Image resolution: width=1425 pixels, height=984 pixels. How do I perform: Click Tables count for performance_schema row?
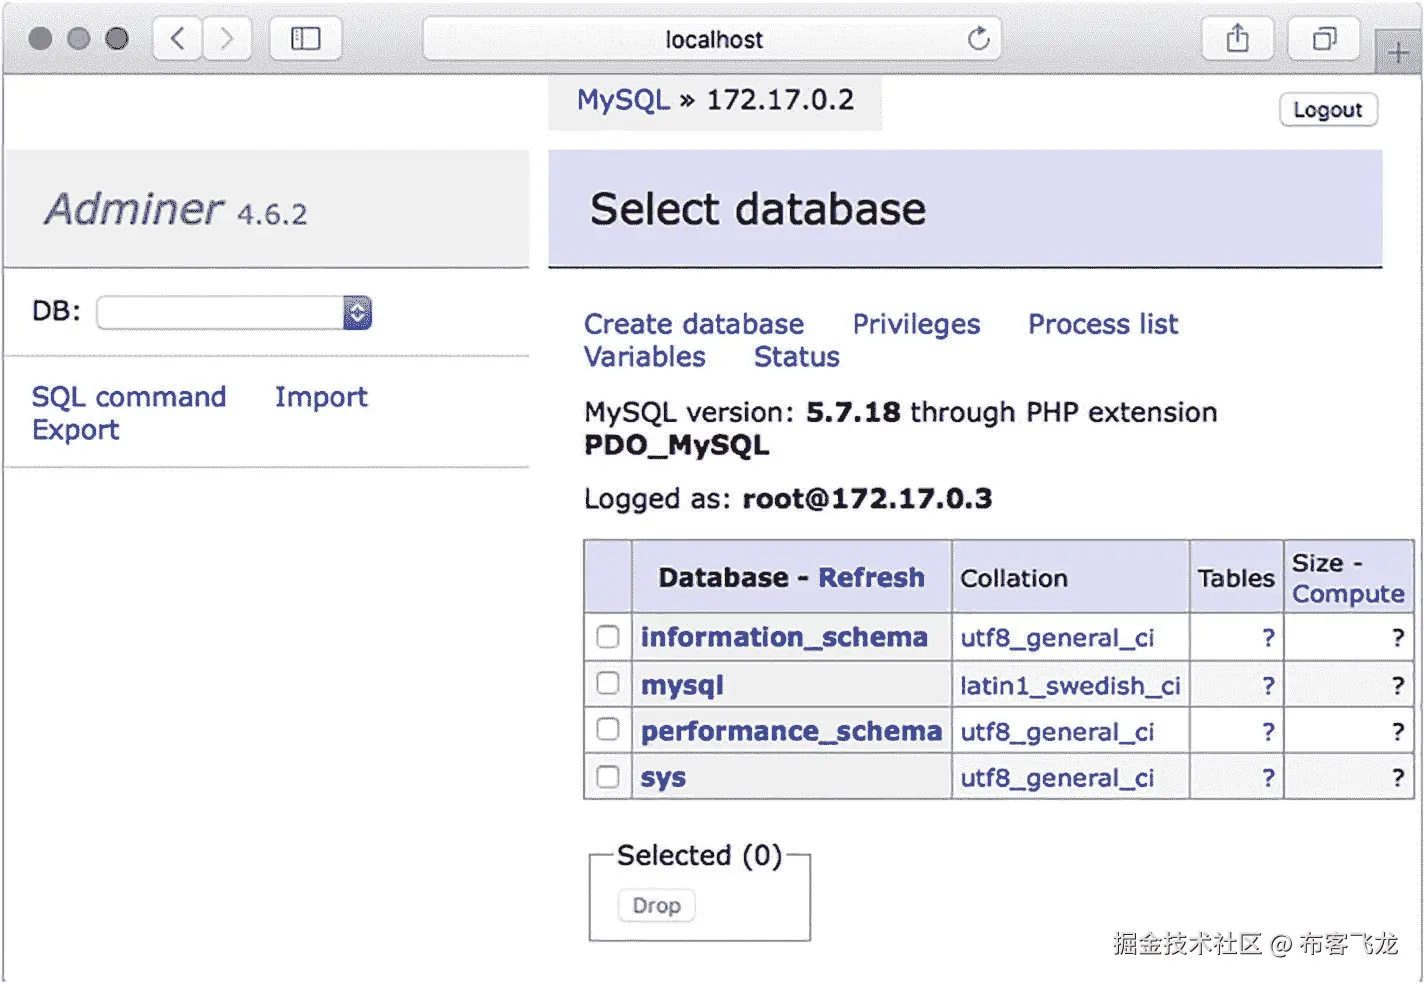tap(1268, 732)
